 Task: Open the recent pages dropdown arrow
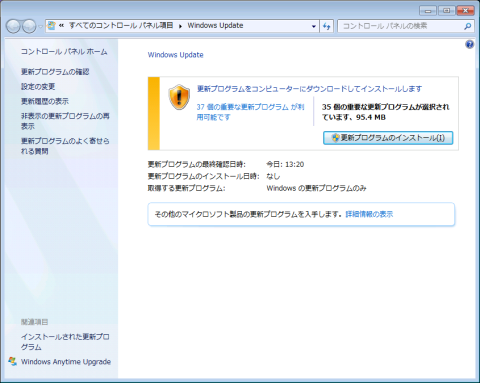coord(40,26)
